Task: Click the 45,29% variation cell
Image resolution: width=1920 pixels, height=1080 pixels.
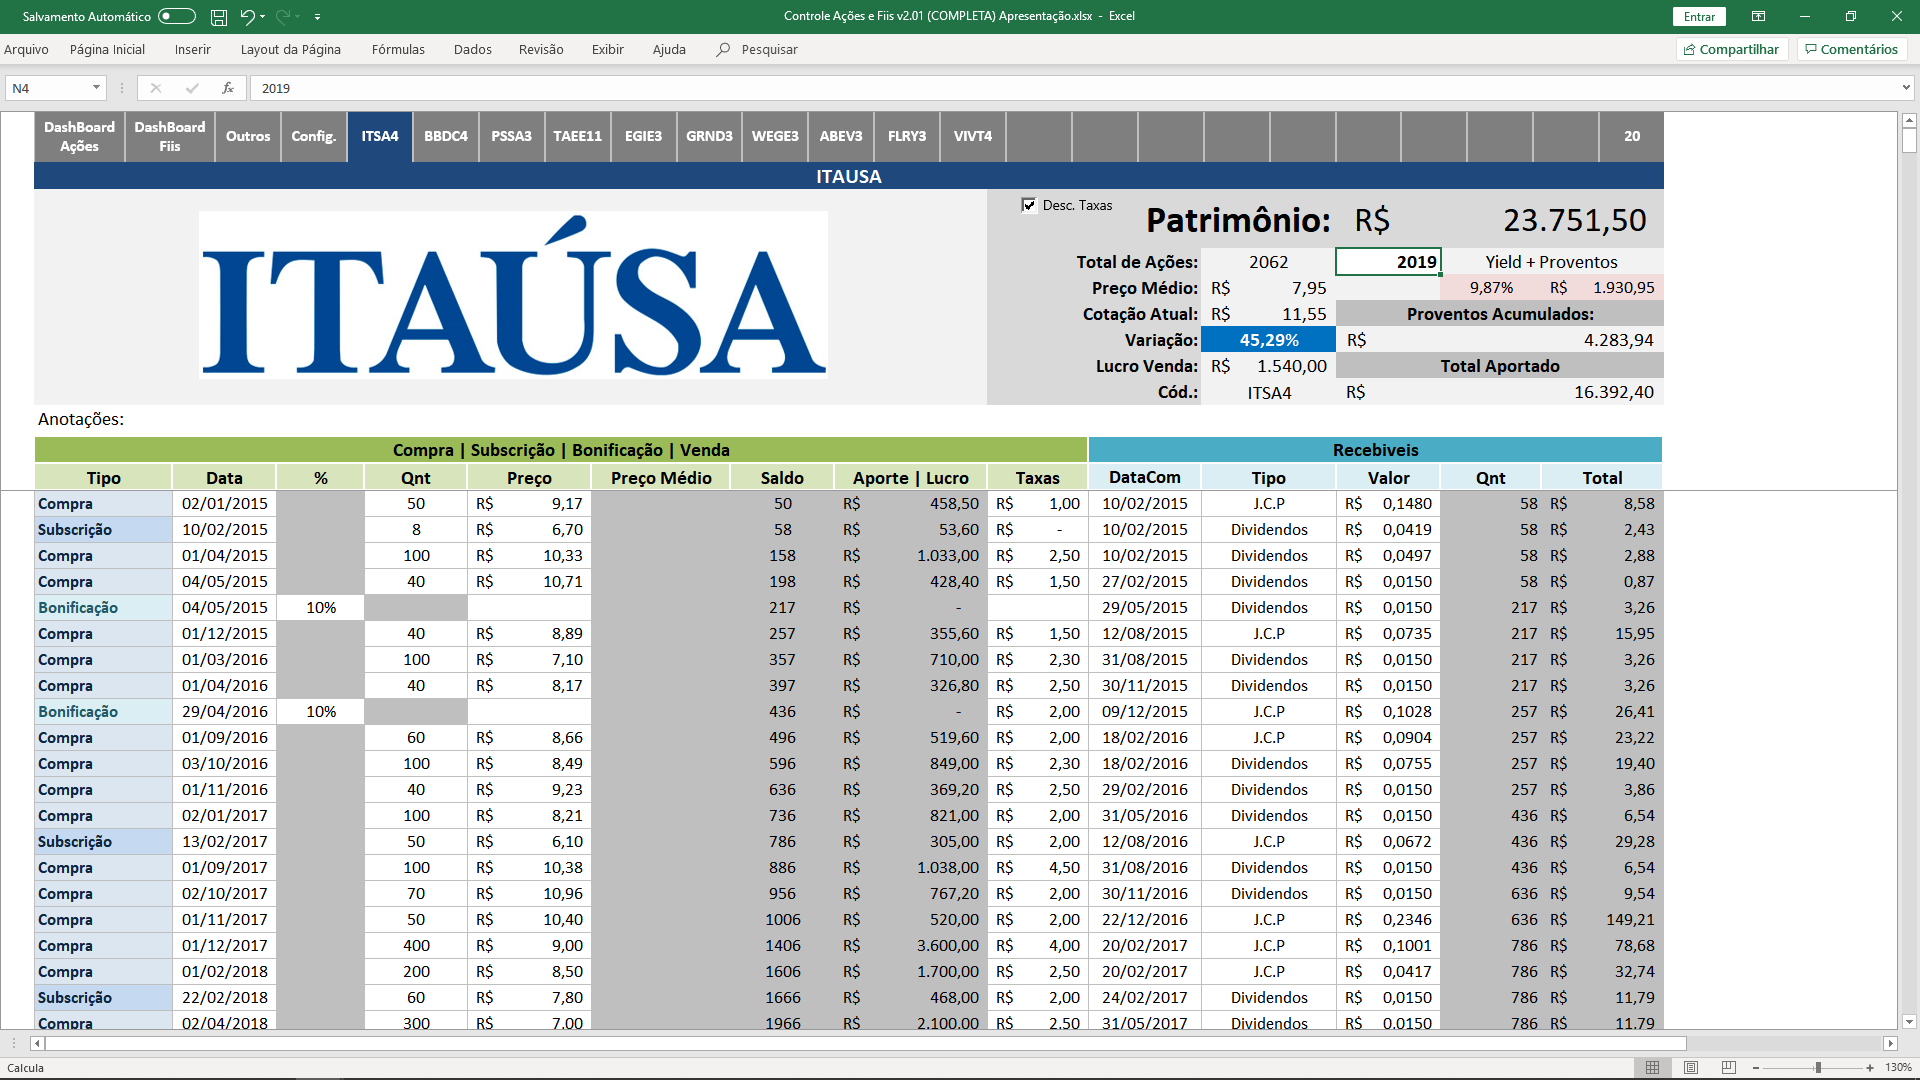Action: pyautogui.click(x=1268, y=340)
